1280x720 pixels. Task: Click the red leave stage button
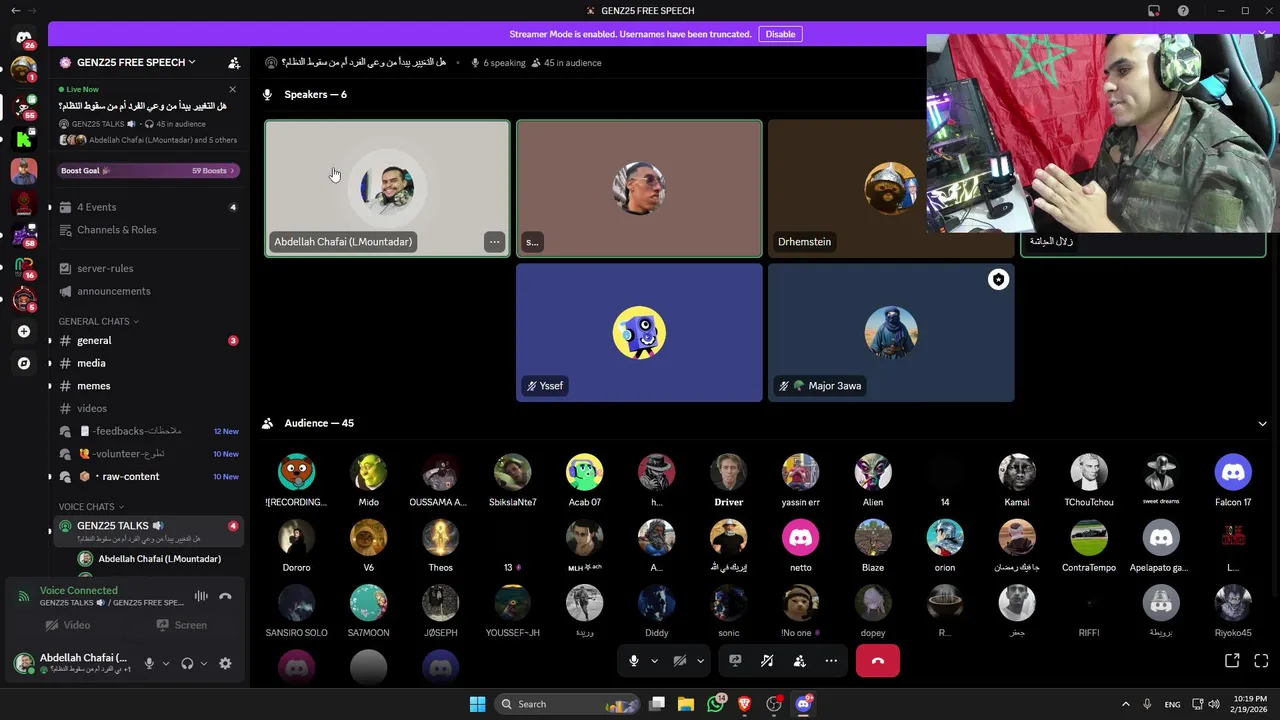point(877,661)
